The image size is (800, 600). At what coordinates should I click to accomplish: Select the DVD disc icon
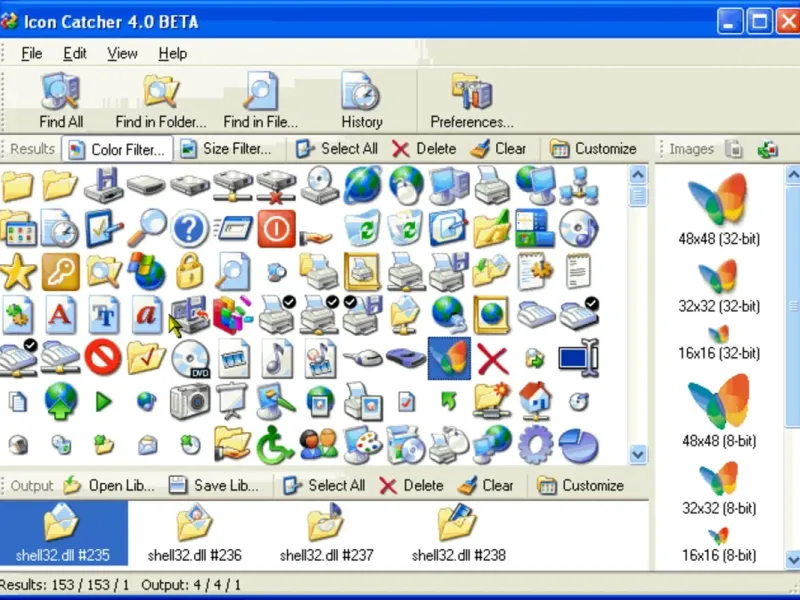click(190, 359)
